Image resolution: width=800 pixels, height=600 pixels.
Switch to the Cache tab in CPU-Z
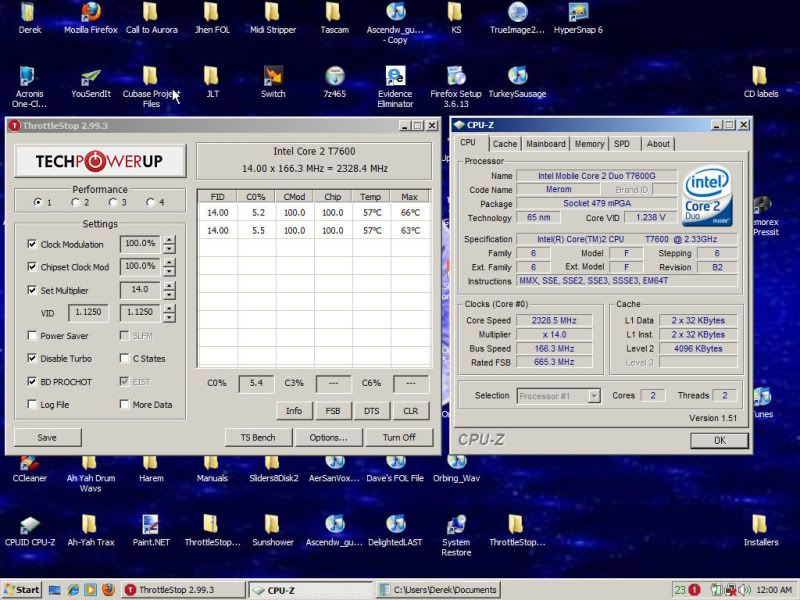pyautogui.click(x=505, y=144)
